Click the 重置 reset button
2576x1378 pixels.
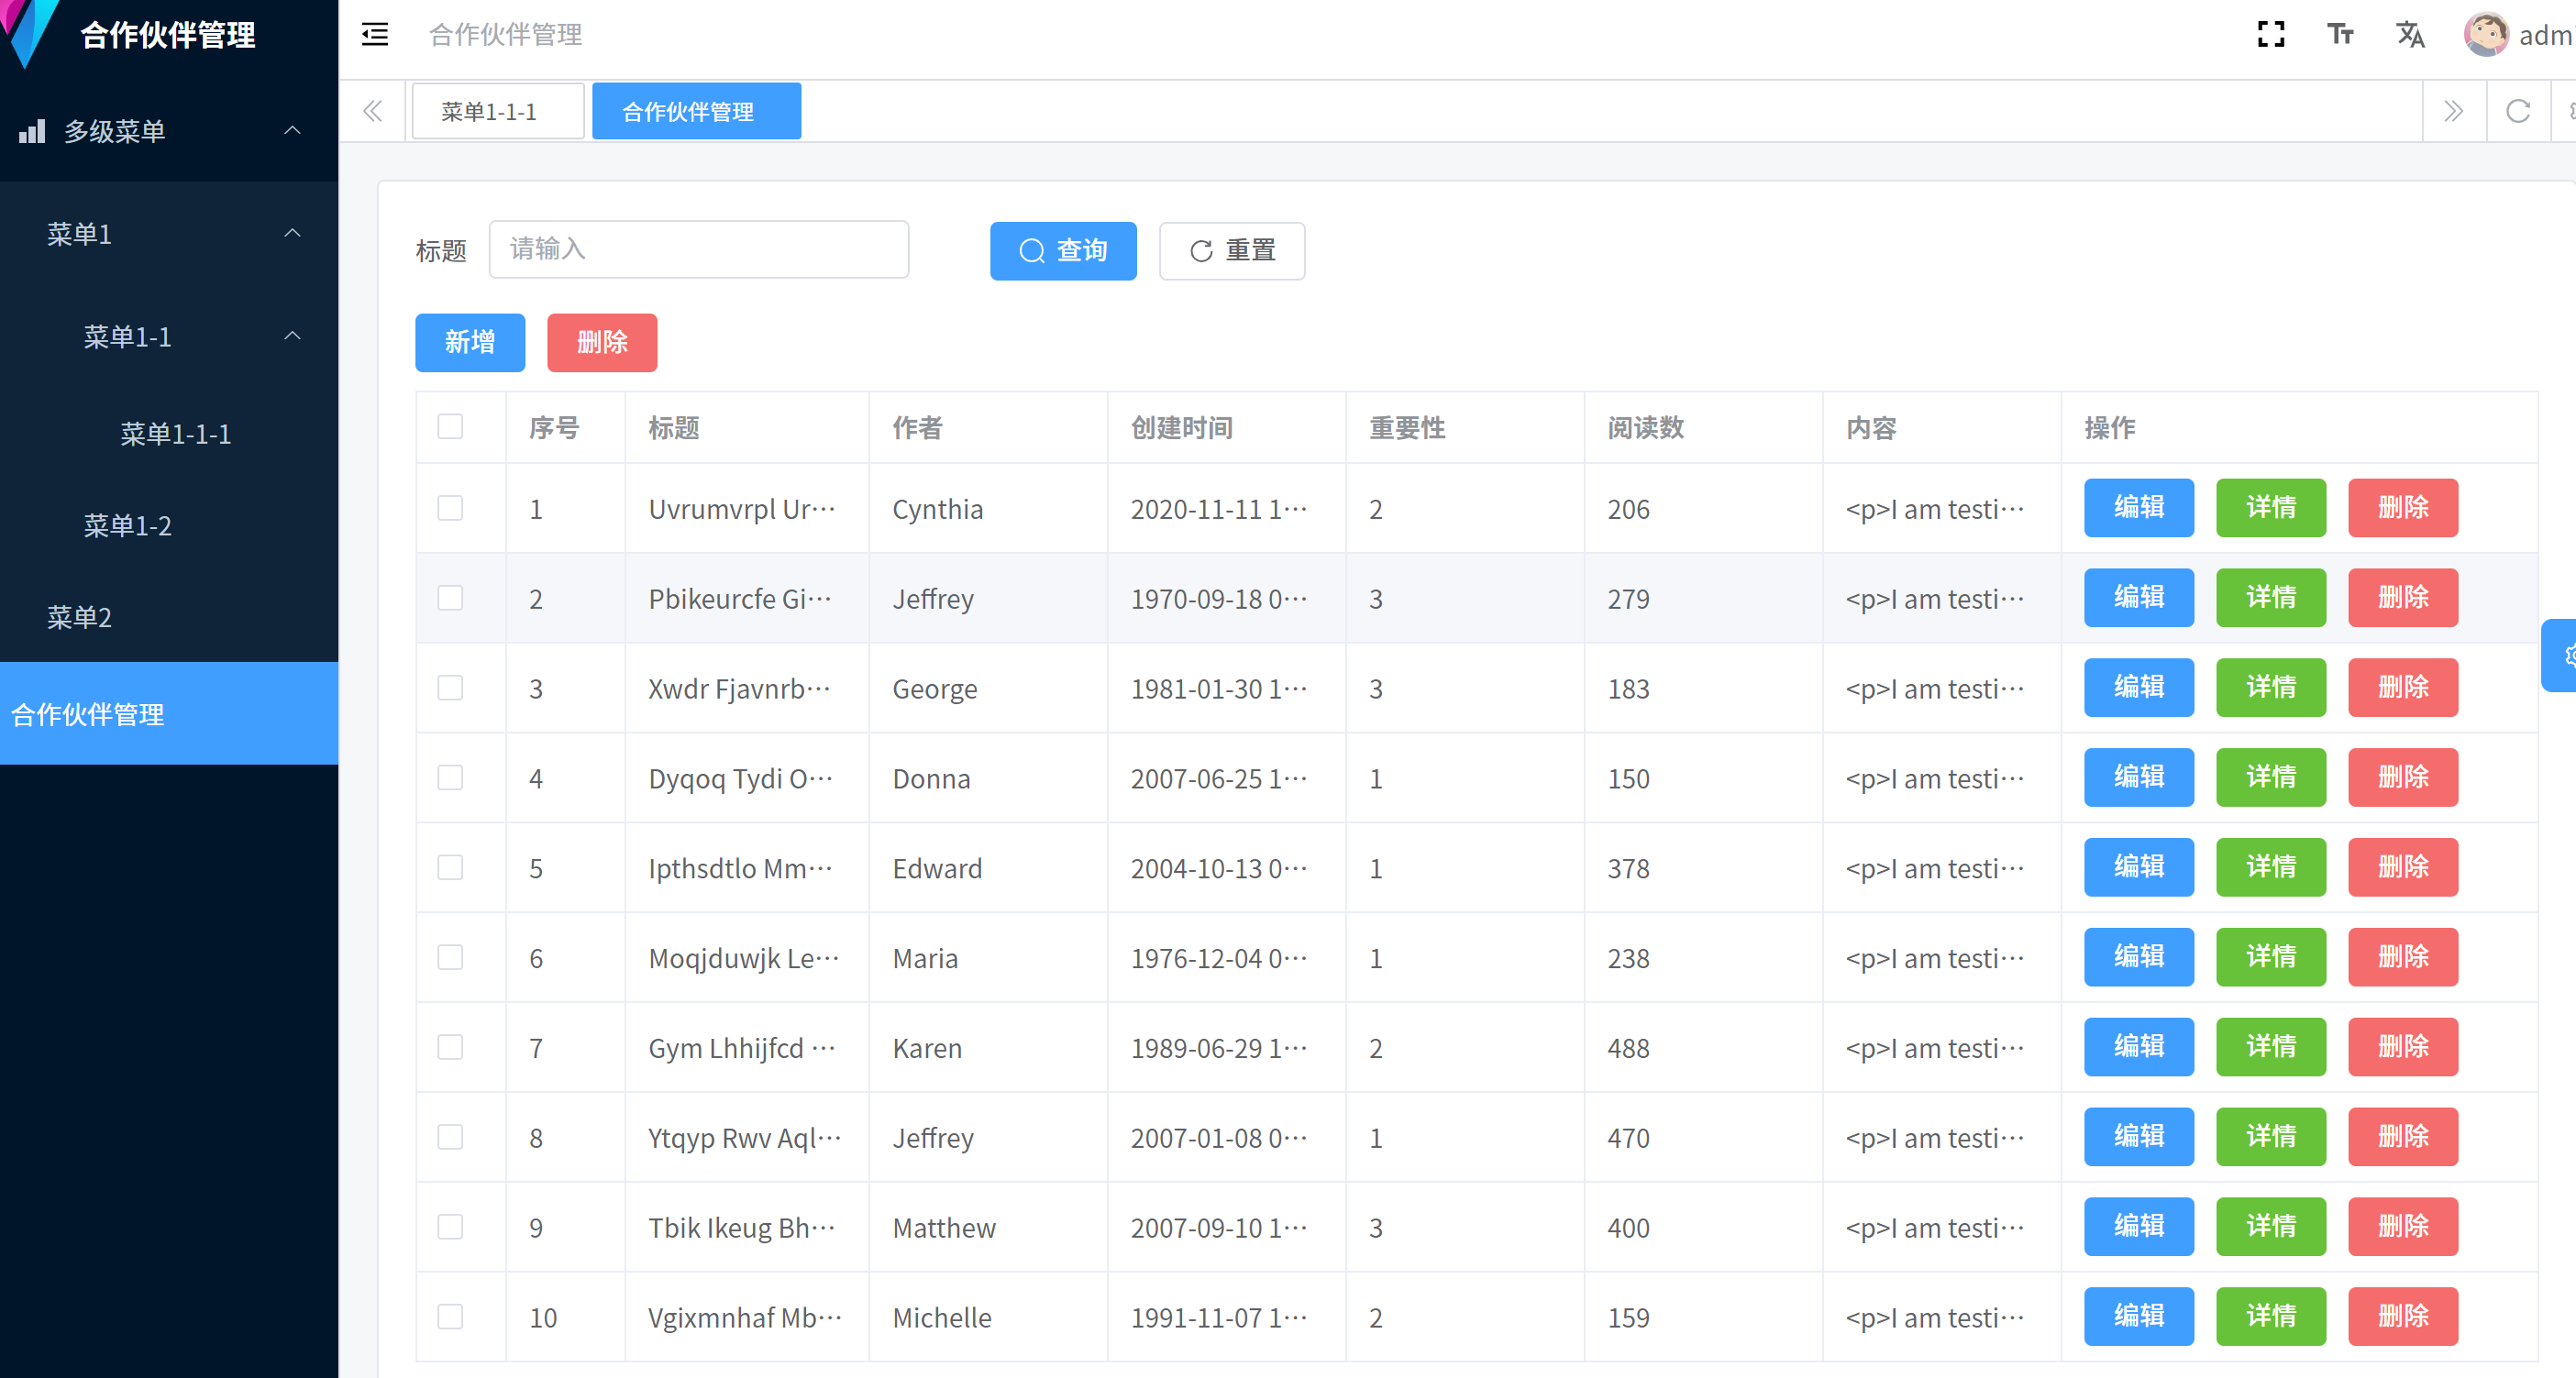click(1232, 250)
